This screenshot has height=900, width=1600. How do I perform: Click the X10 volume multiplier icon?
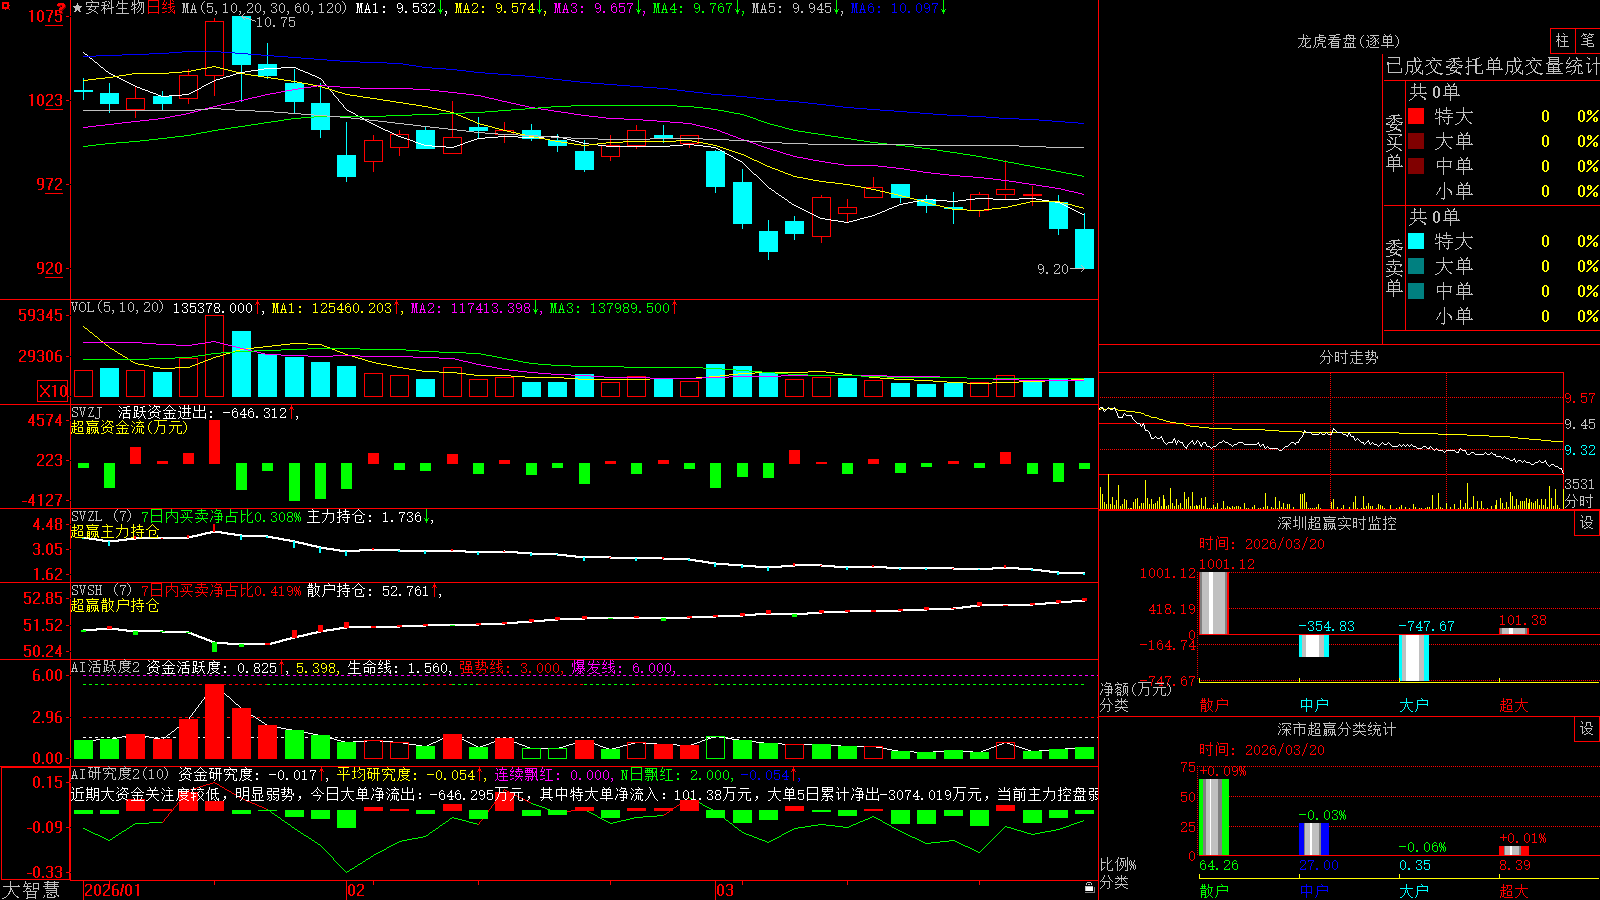point(53,391)
